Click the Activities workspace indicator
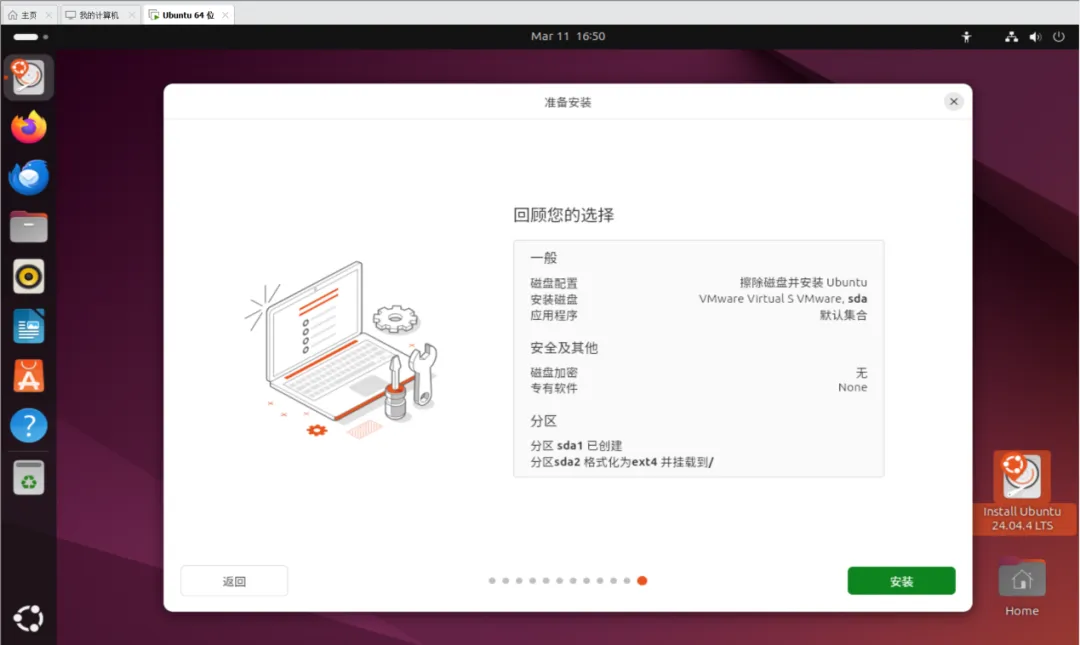This screenshot has height=645, width=1080. 30,37
